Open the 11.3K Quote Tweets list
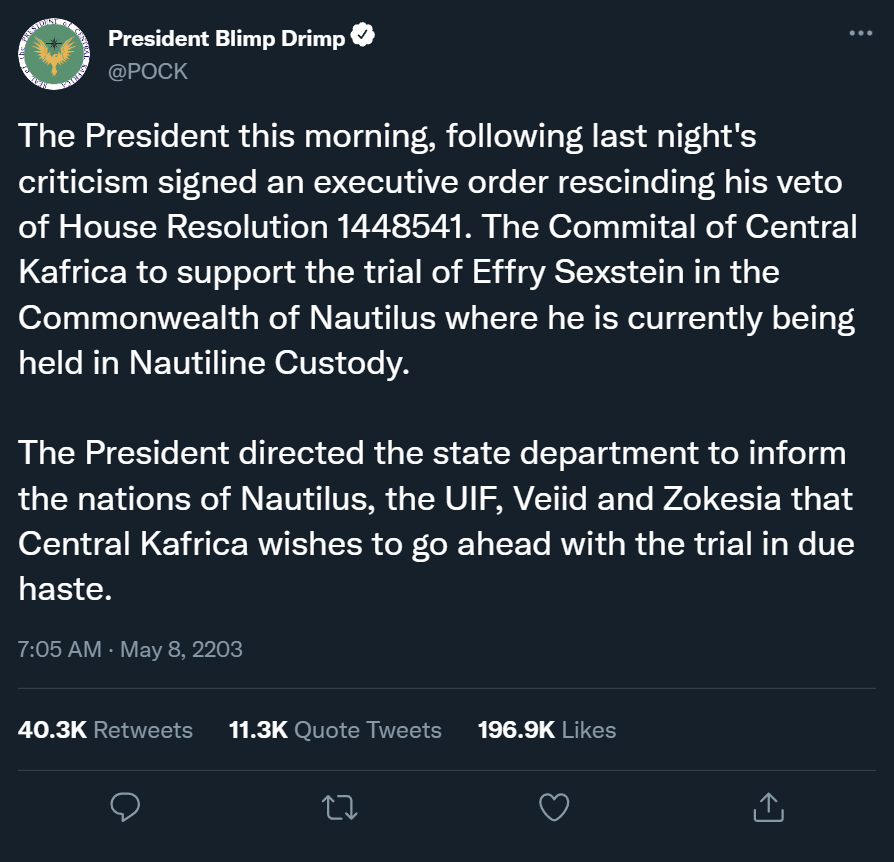Image resolution: width=894 pixels, height=862 pixels. coord(335,730)
